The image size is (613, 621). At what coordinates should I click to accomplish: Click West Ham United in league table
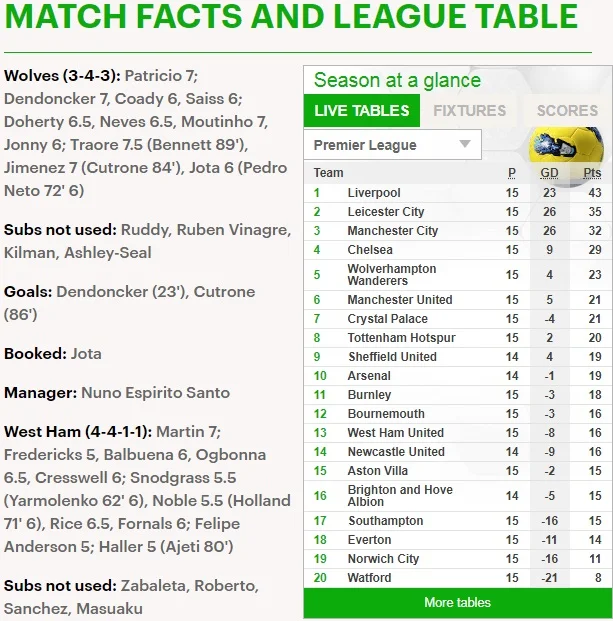(x=395, y=433)
